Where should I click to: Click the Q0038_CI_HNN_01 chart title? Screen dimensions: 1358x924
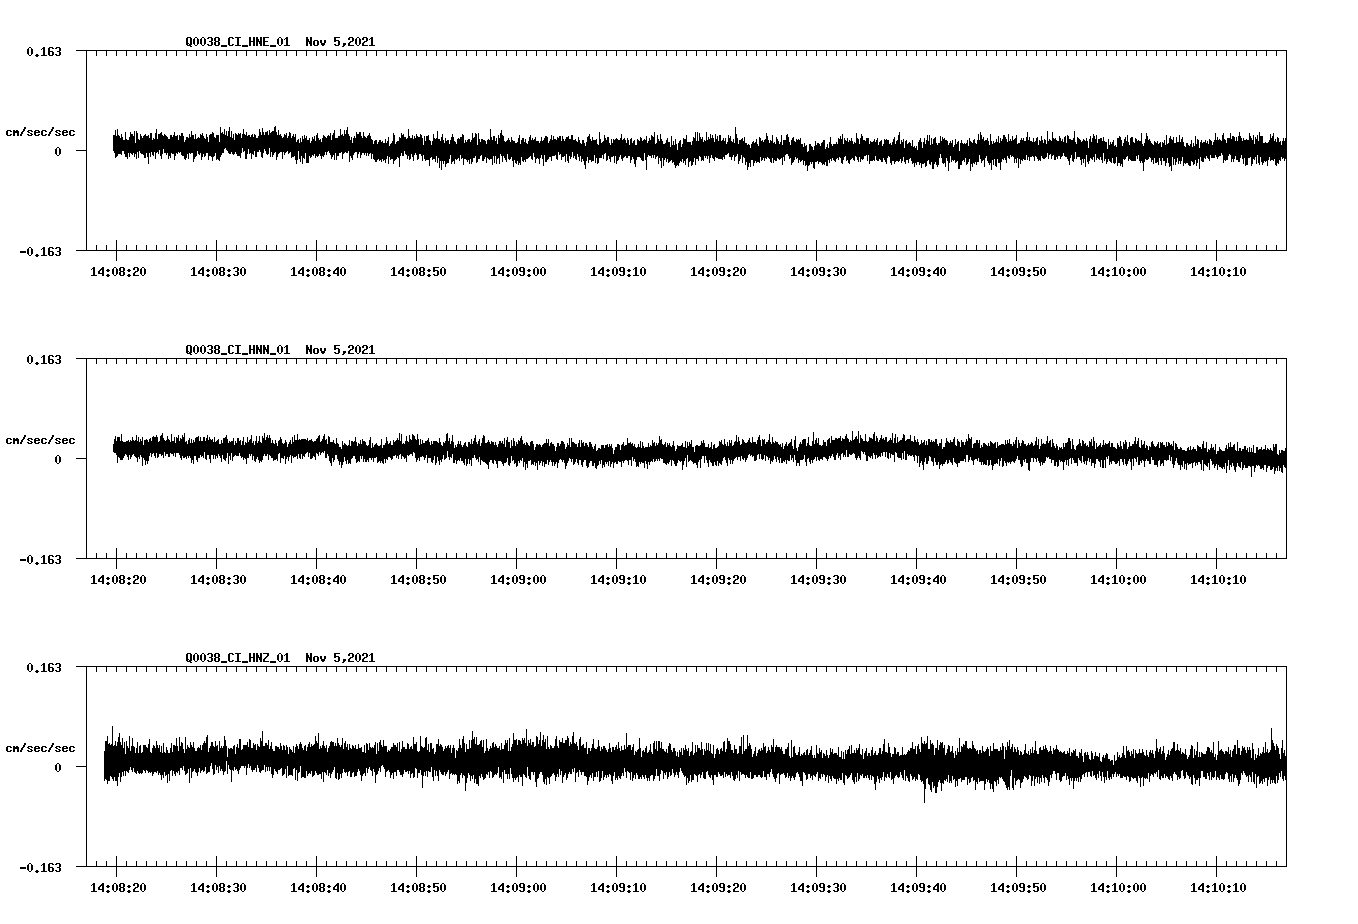280,349
